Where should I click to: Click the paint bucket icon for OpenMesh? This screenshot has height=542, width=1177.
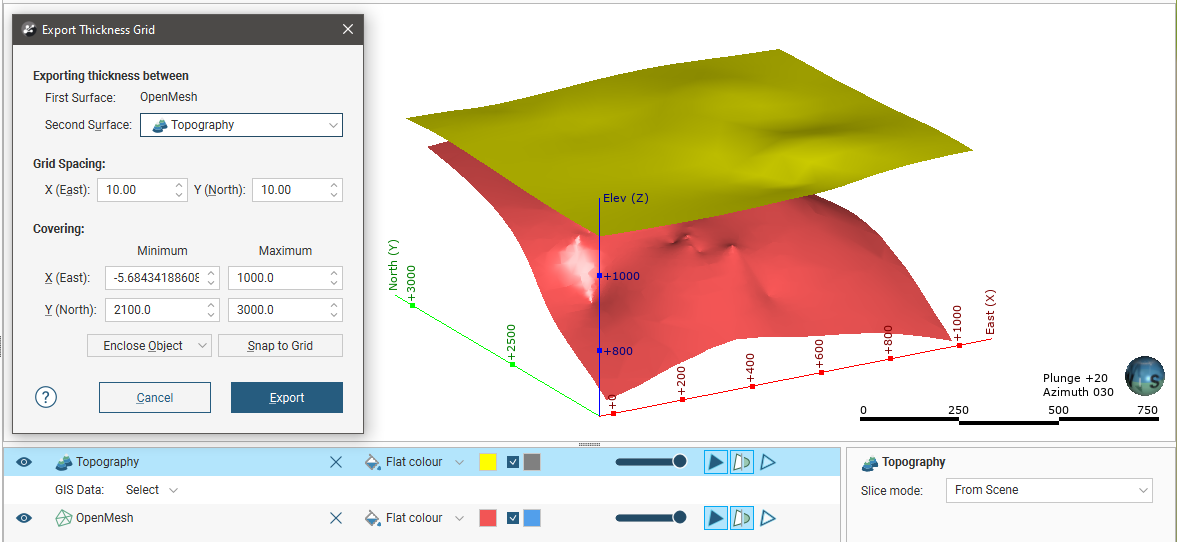click(x=372, y=518)
